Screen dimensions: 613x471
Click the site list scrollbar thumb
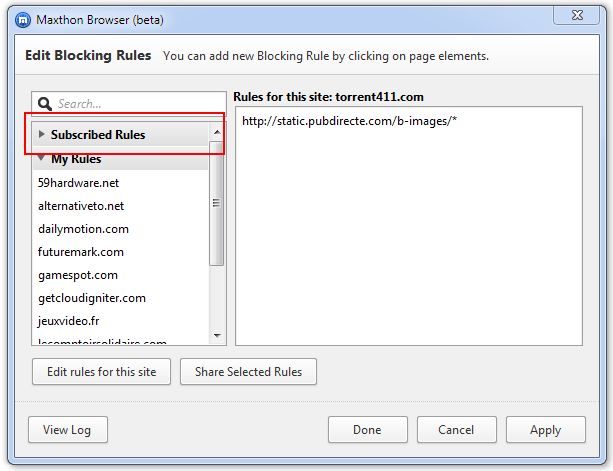click(216, 203)
